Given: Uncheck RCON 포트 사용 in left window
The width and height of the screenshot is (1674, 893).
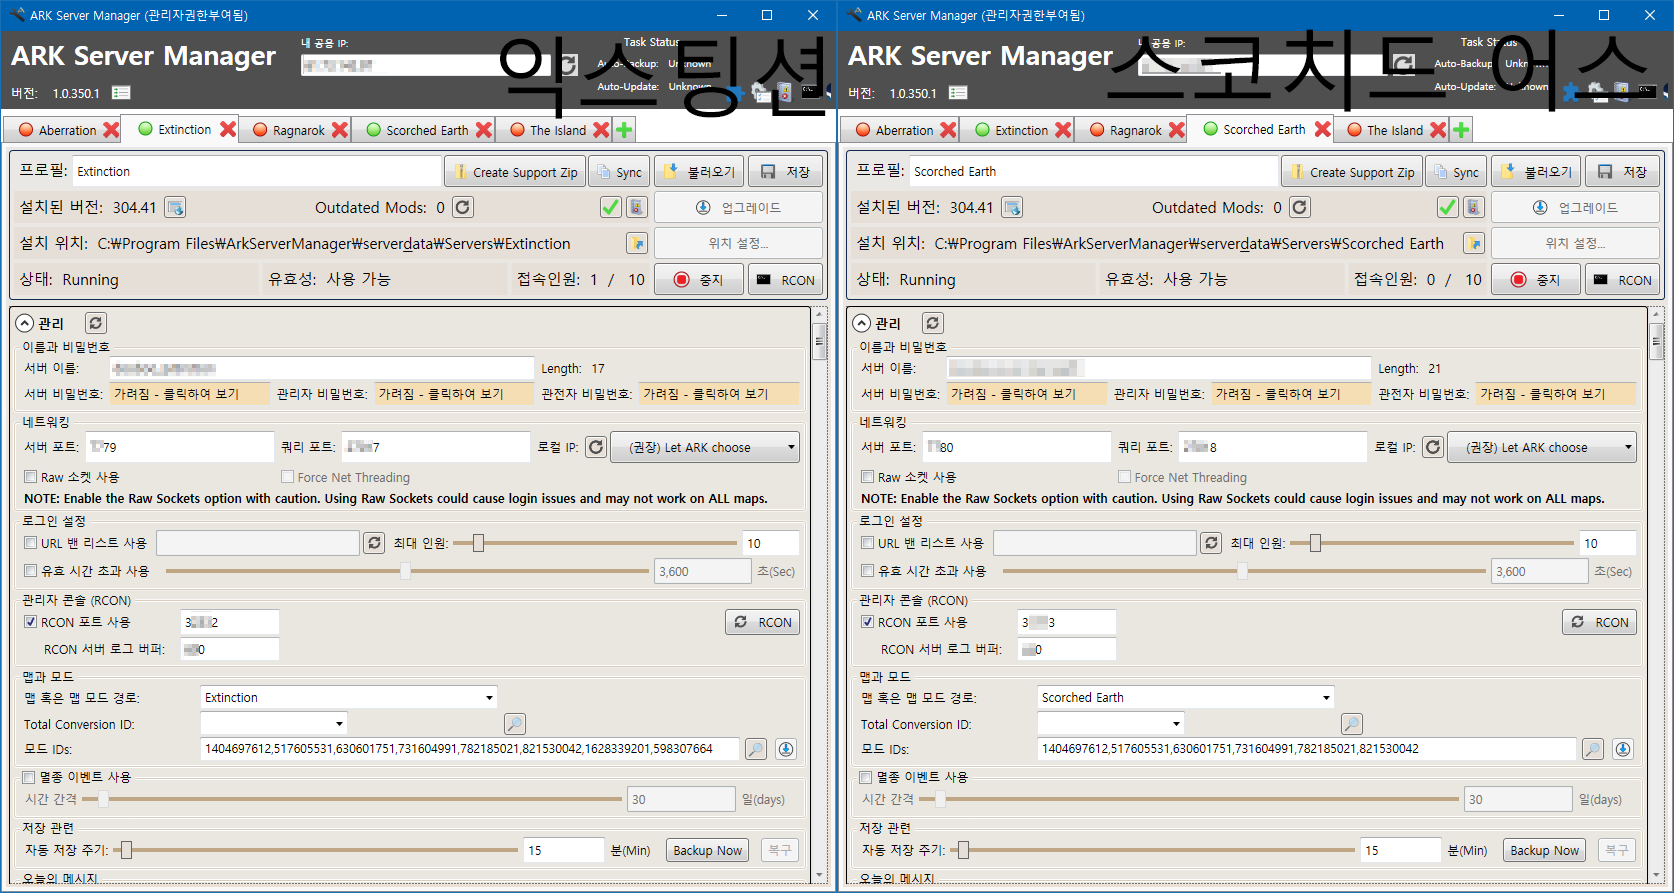Looking at the screenshot, I should pyautogui.click(x=31, y=622).
